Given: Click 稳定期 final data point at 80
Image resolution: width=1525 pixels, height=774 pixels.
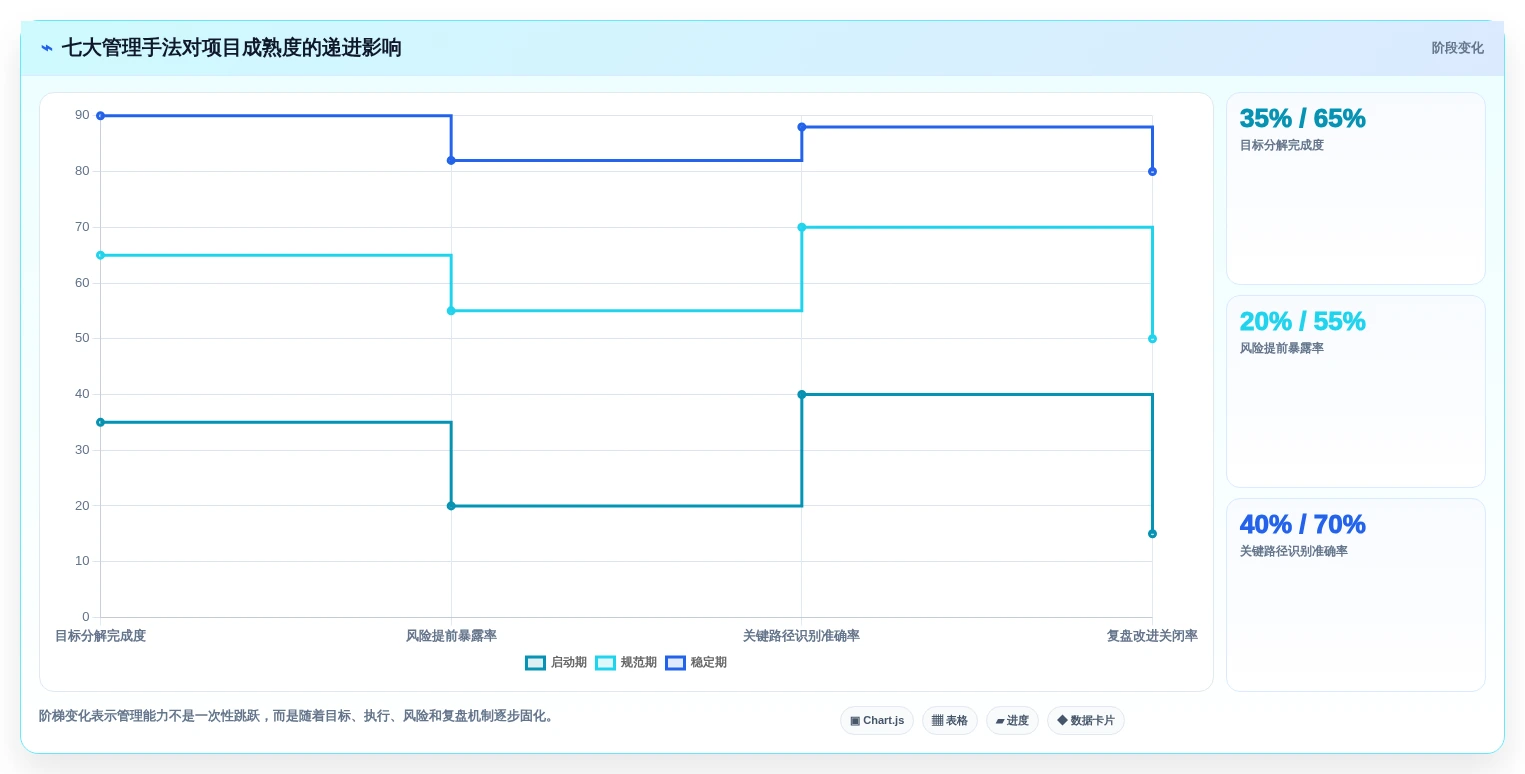Looking at the screenshot, I should pos(1152,171).
